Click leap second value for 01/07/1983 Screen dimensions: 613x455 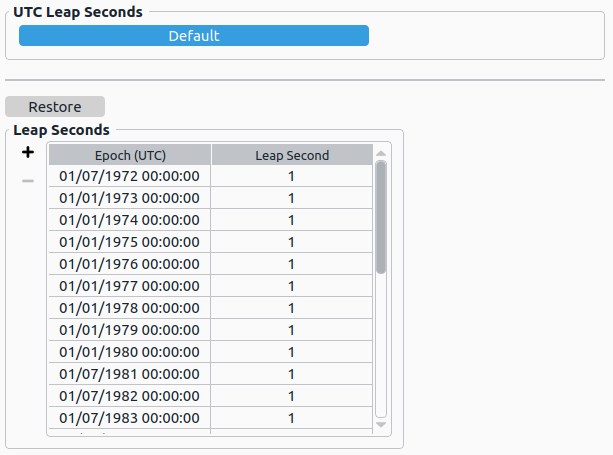[292, 418]
